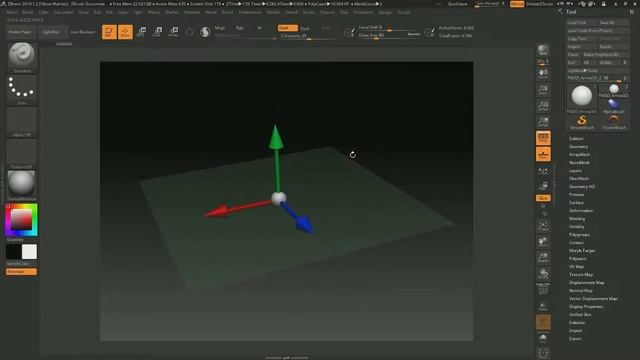Image resolution: width=640 pixels, height=360 pixels.
Task: Click the Solo mode icon
Action: tap(543, 338)
